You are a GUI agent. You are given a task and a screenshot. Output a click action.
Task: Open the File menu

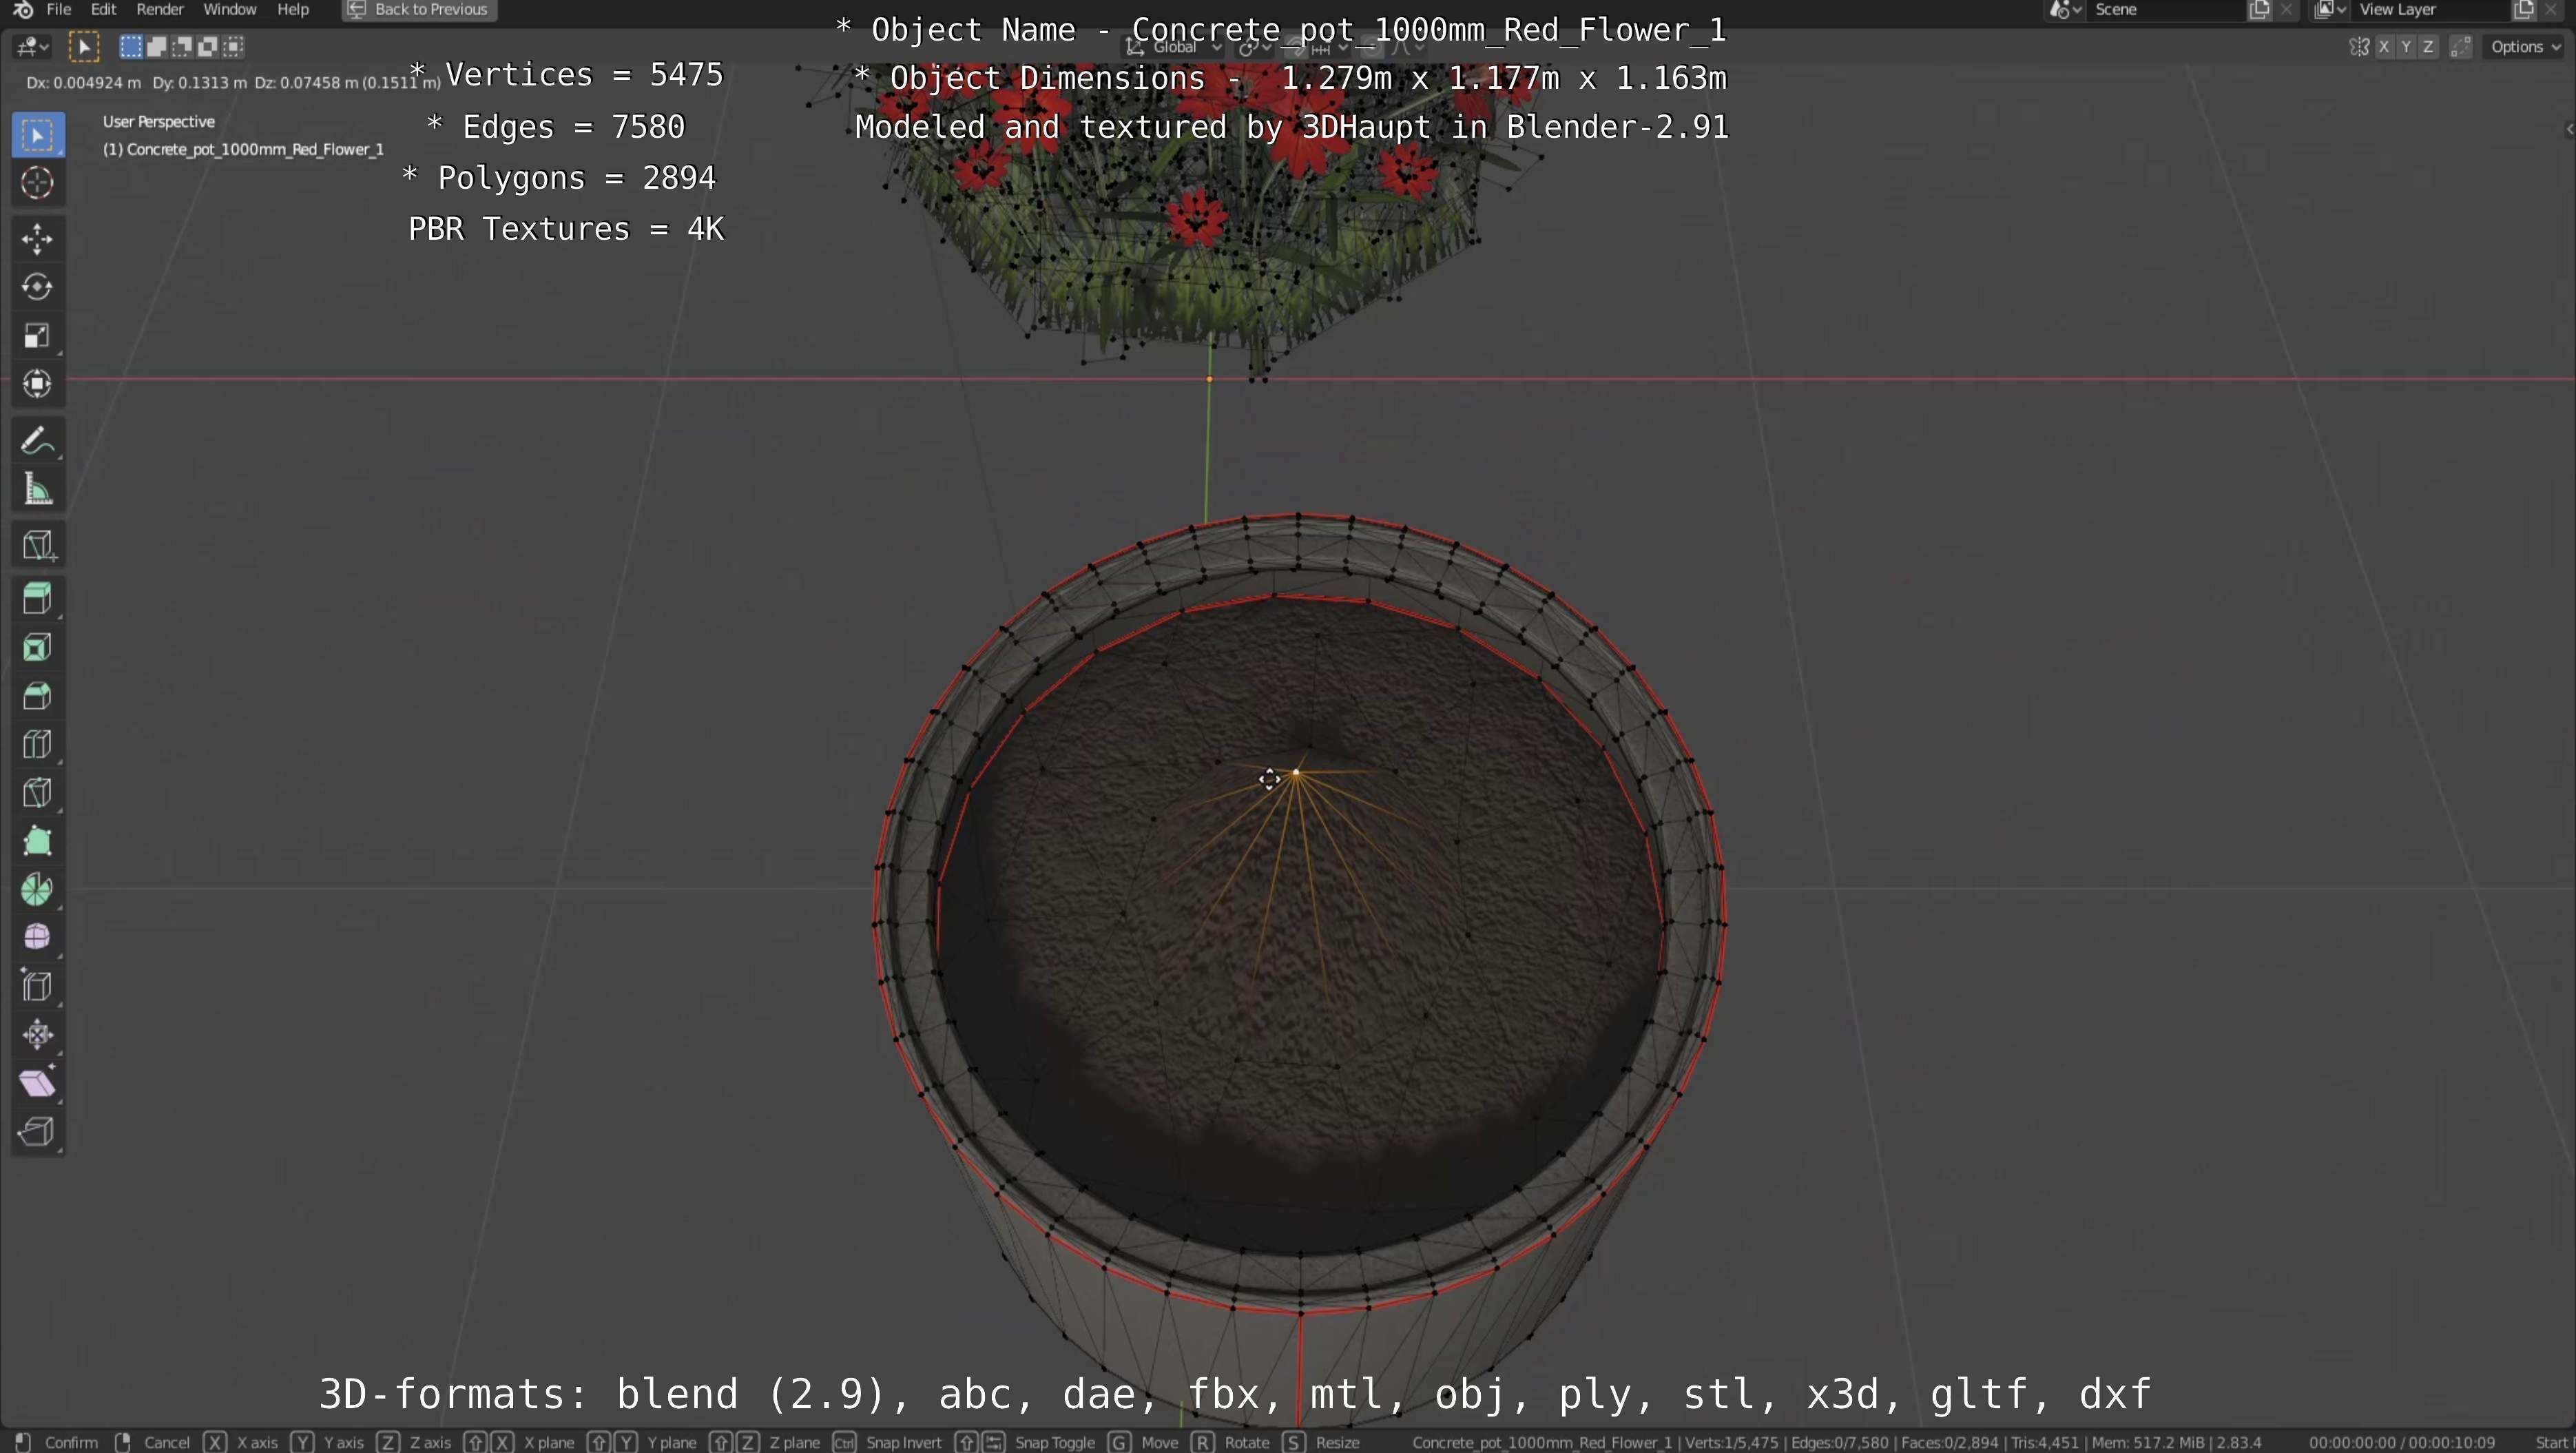pyautogui.click(x=59, y=9)
